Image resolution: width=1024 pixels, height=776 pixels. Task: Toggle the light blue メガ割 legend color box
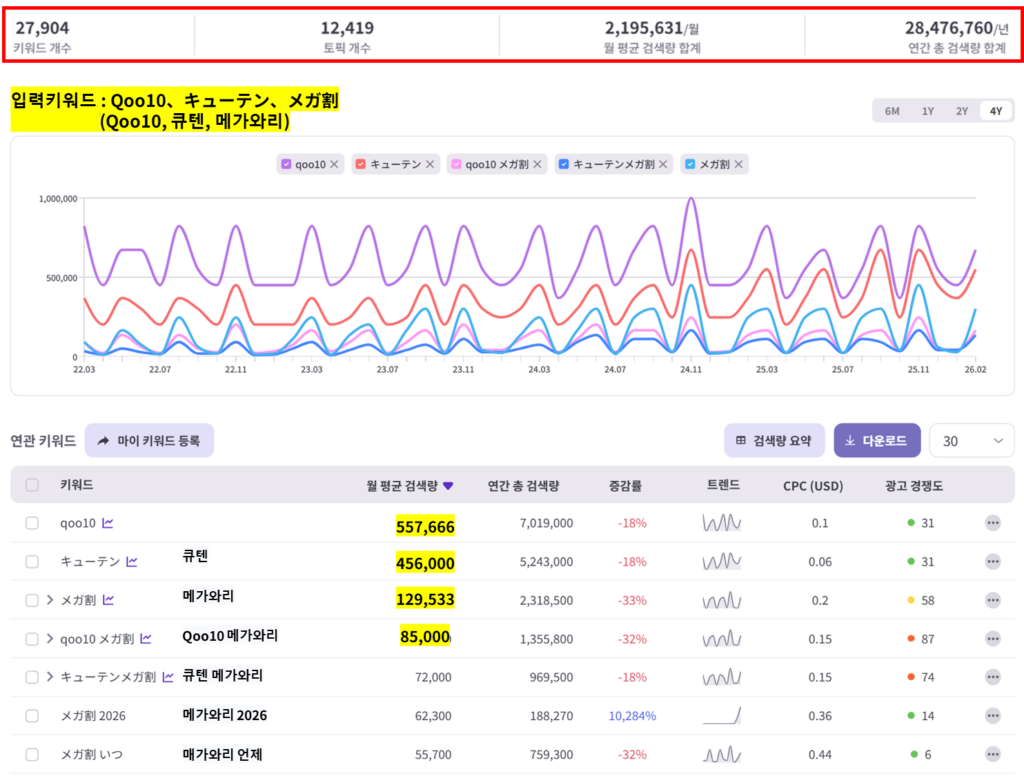690,164
